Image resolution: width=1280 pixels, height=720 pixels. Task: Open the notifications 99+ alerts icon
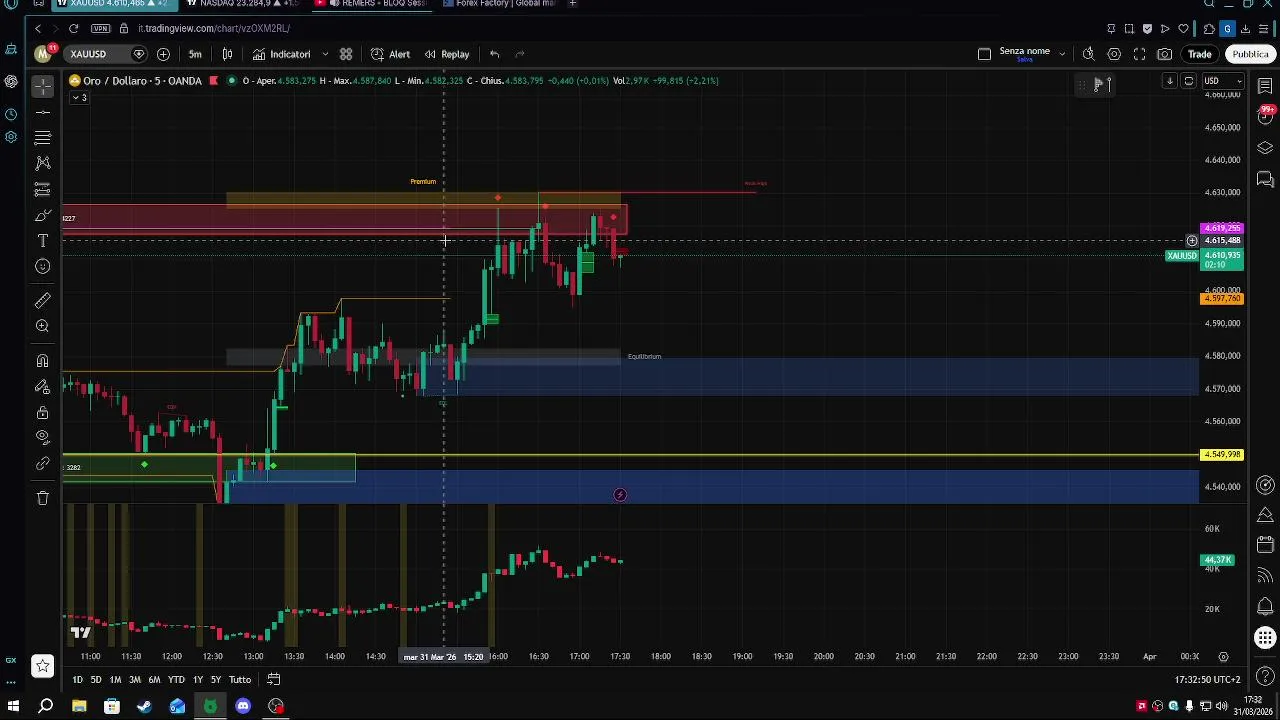[x=1266, y=115]
